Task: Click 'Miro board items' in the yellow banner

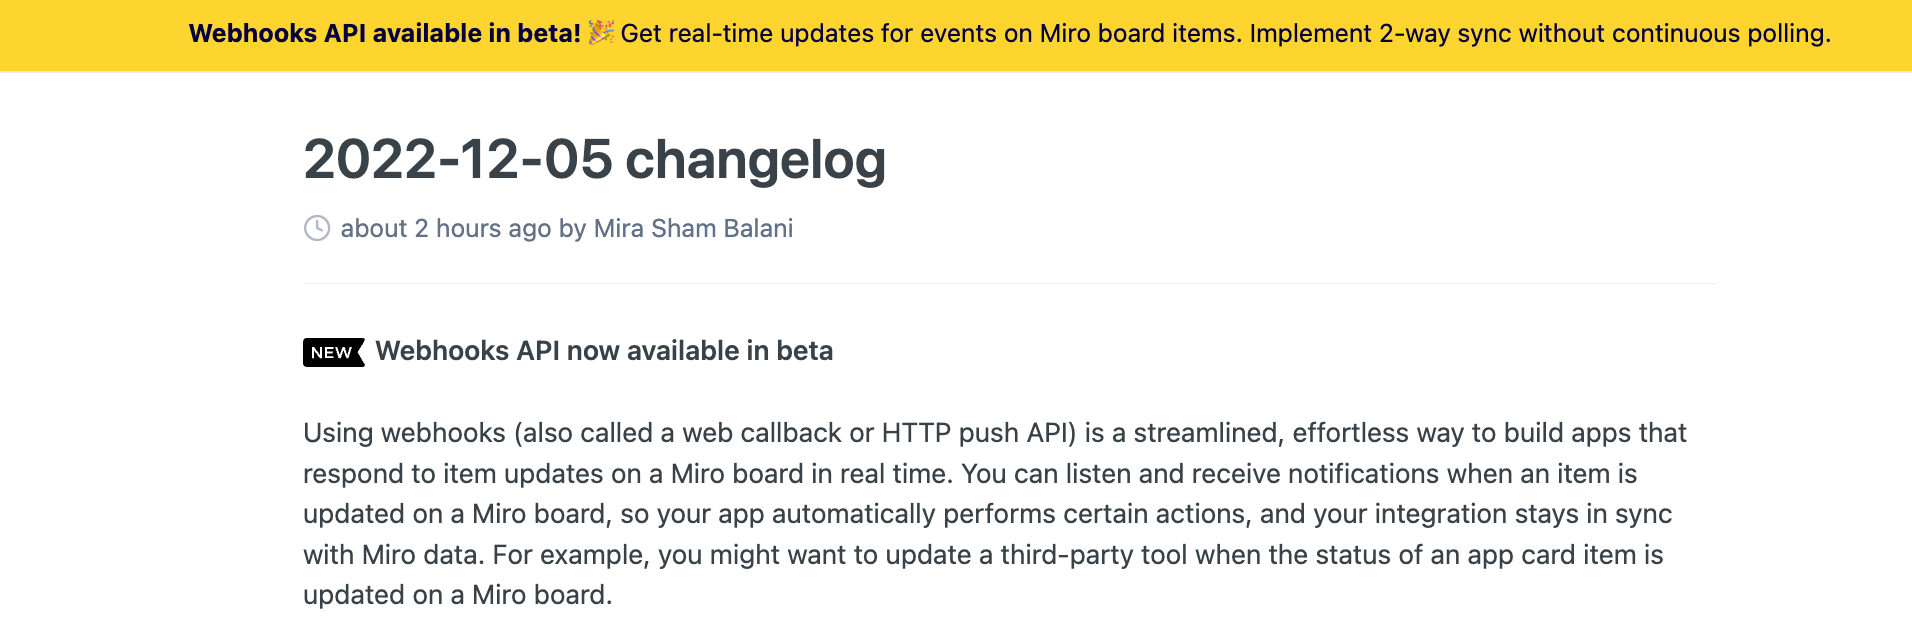Action: pyautogui.click(x=1140, y=33)
